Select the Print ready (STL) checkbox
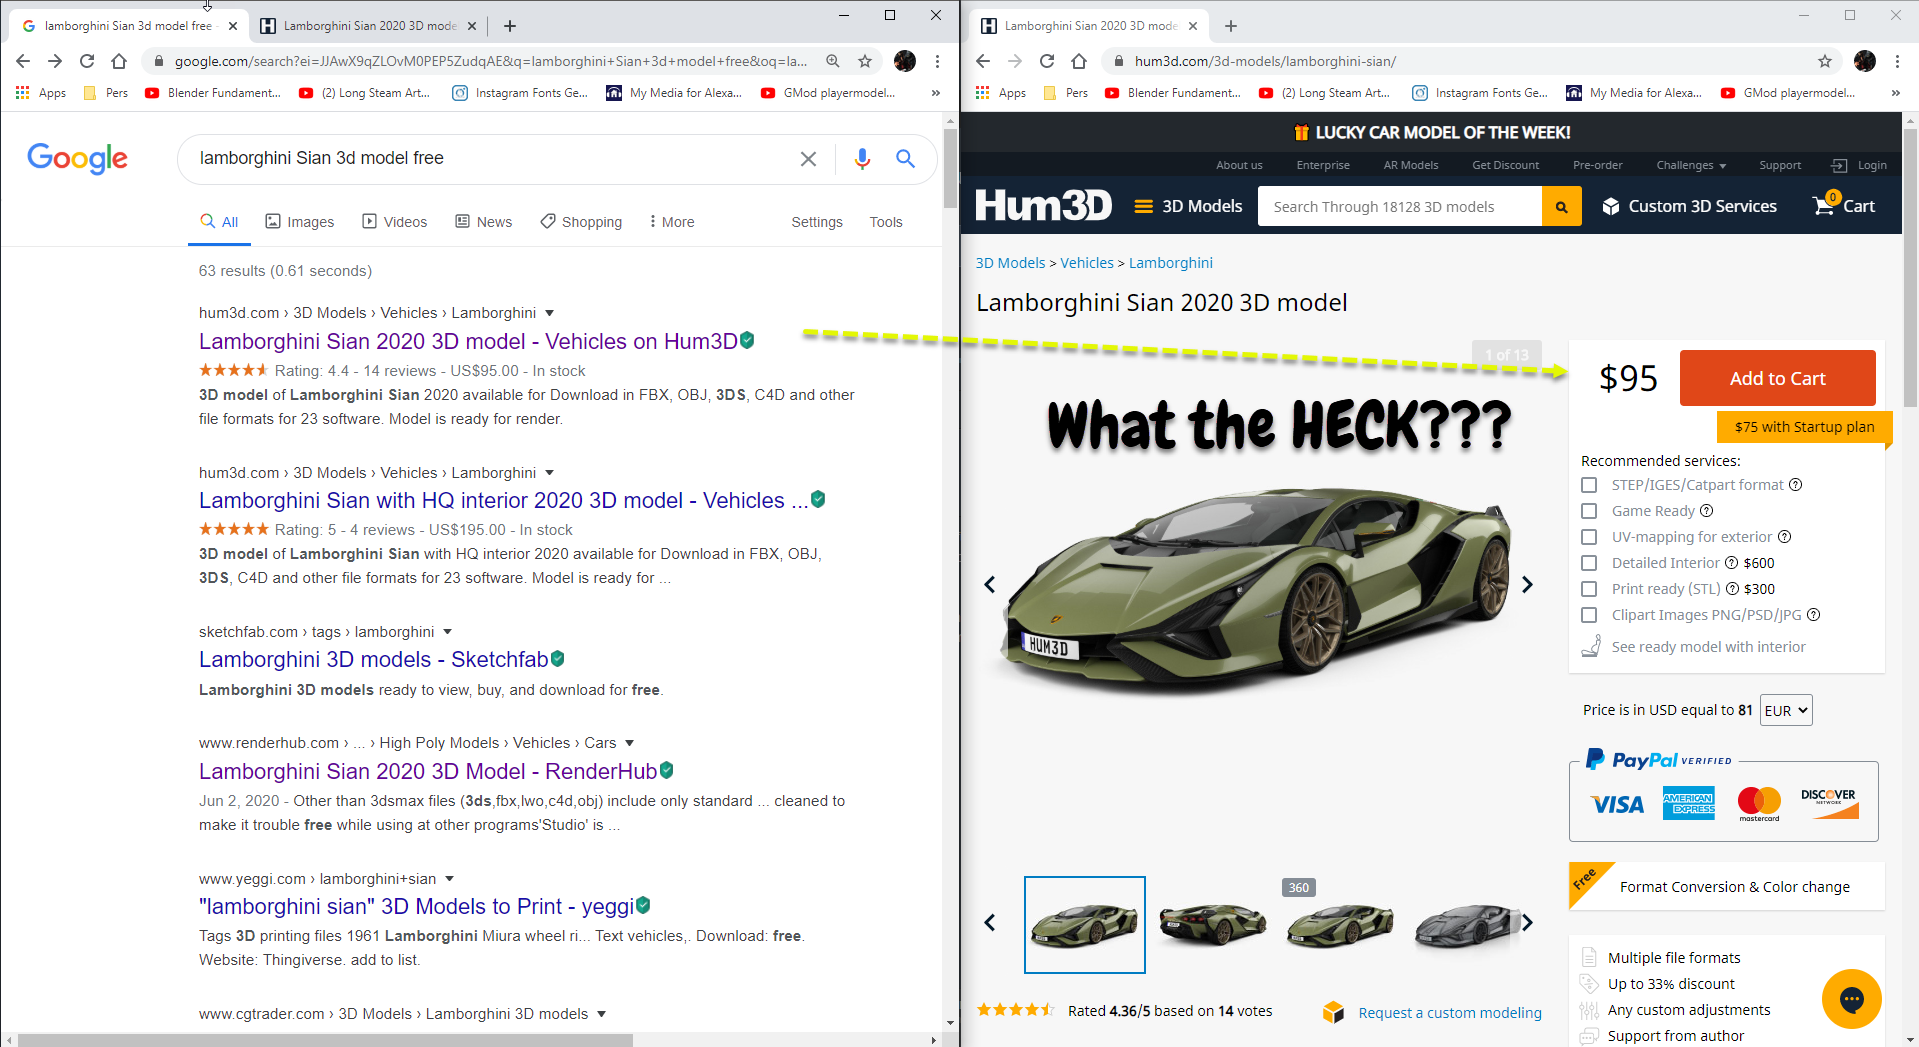 coord(1589,589)
